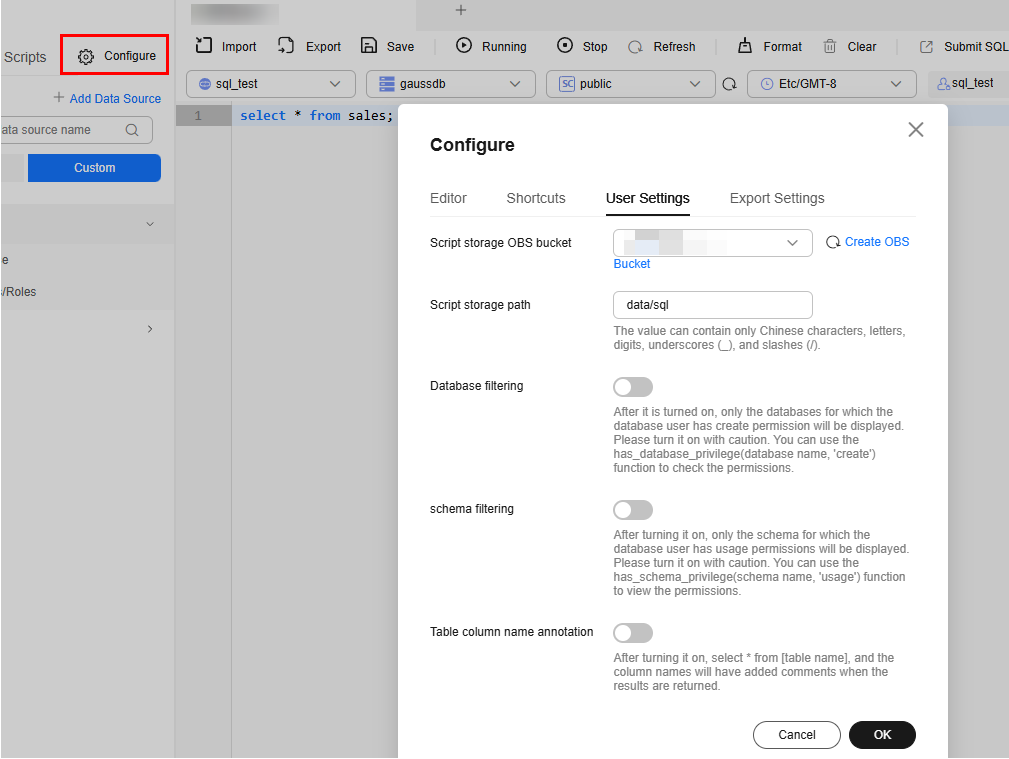Viewport: 1009px width, 759px height.
Task: Enable Table column name annotation switch
Action: point(633,633)
